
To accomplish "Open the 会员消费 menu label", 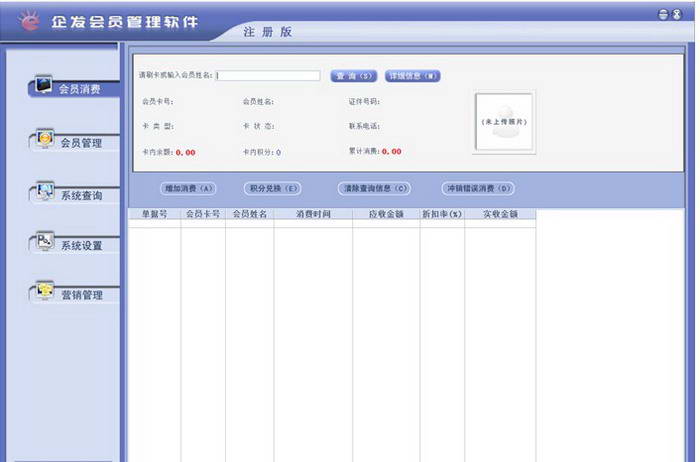I will [80, 89].
